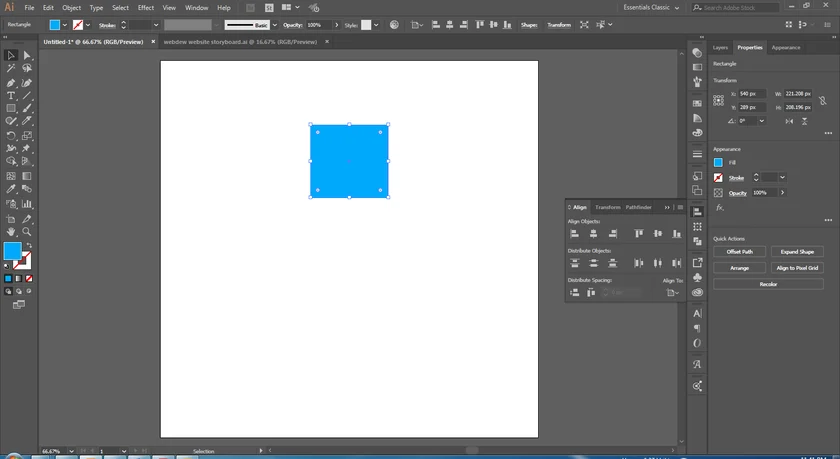Toggle Draw Normal mode
The width and height of the screenshot is (840, 459).
pos(8,291)
